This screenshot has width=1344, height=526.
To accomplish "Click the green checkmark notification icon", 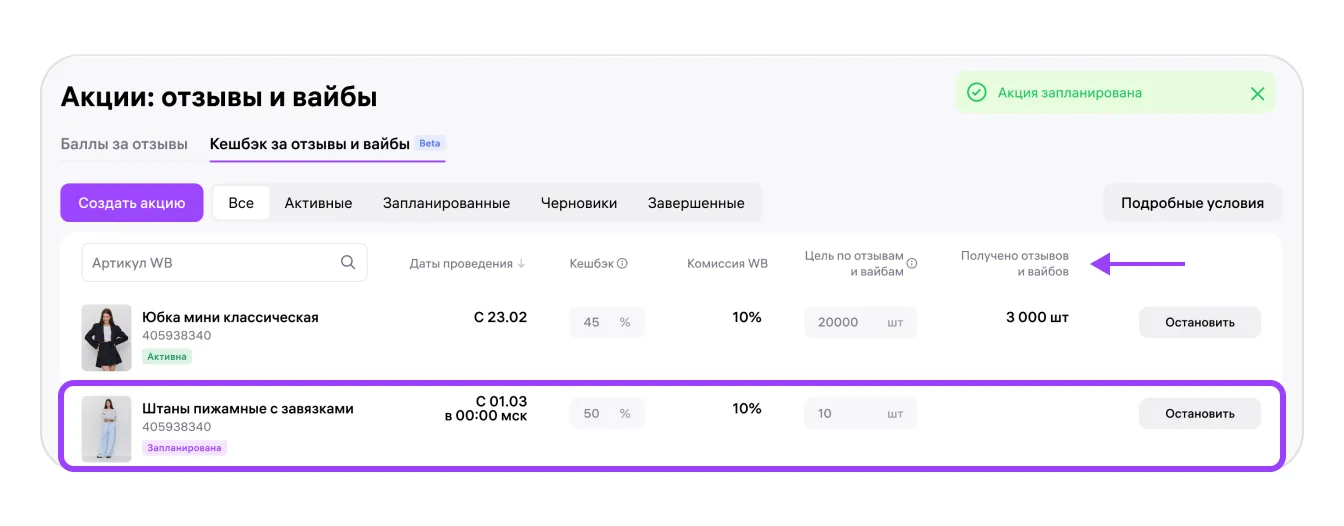I will (x=977, y=93).
